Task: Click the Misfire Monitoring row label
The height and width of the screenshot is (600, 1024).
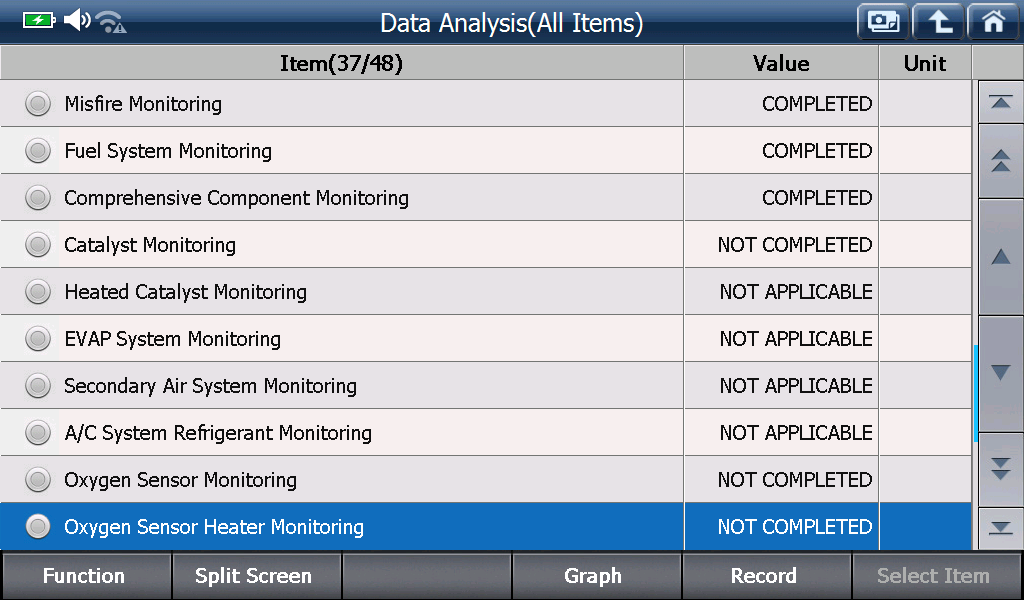Action: 143,104
